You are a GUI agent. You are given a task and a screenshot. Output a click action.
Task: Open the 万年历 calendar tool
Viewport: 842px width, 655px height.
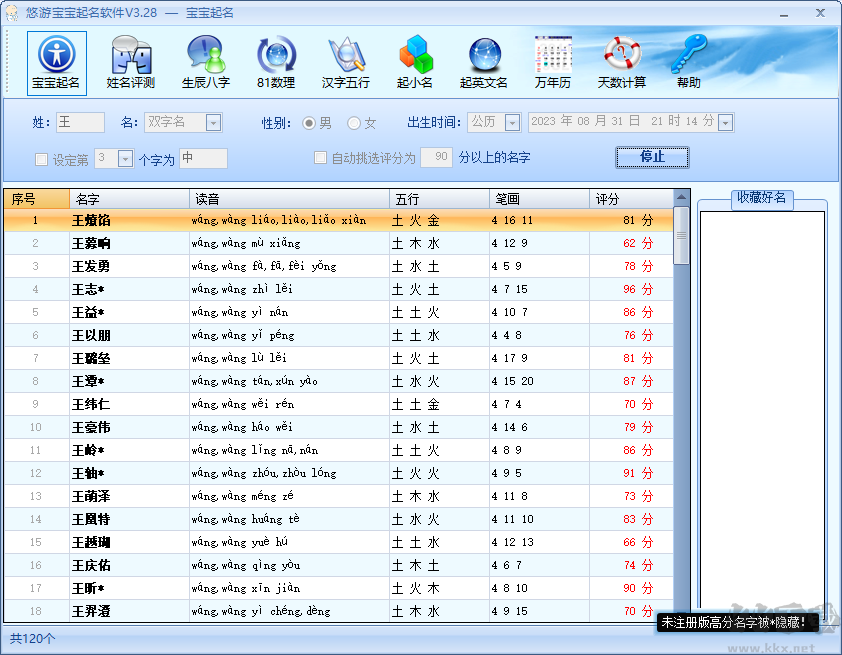[553, 62]
